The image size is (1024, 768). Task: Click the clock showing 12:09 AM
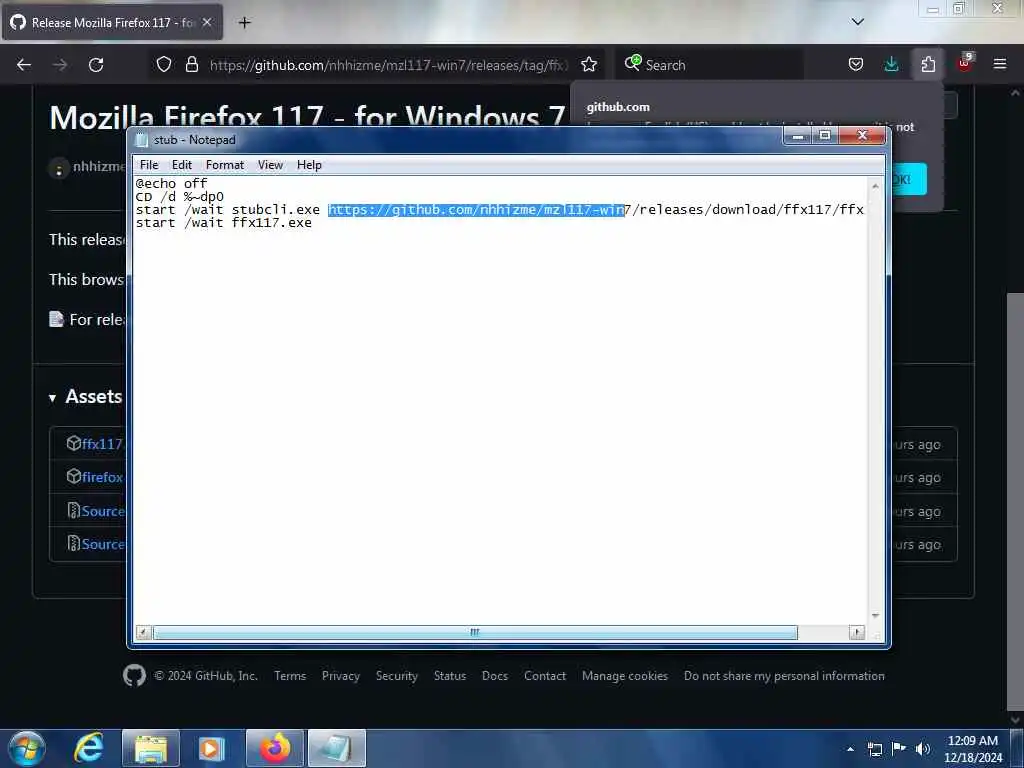click(x=972, y=741)
